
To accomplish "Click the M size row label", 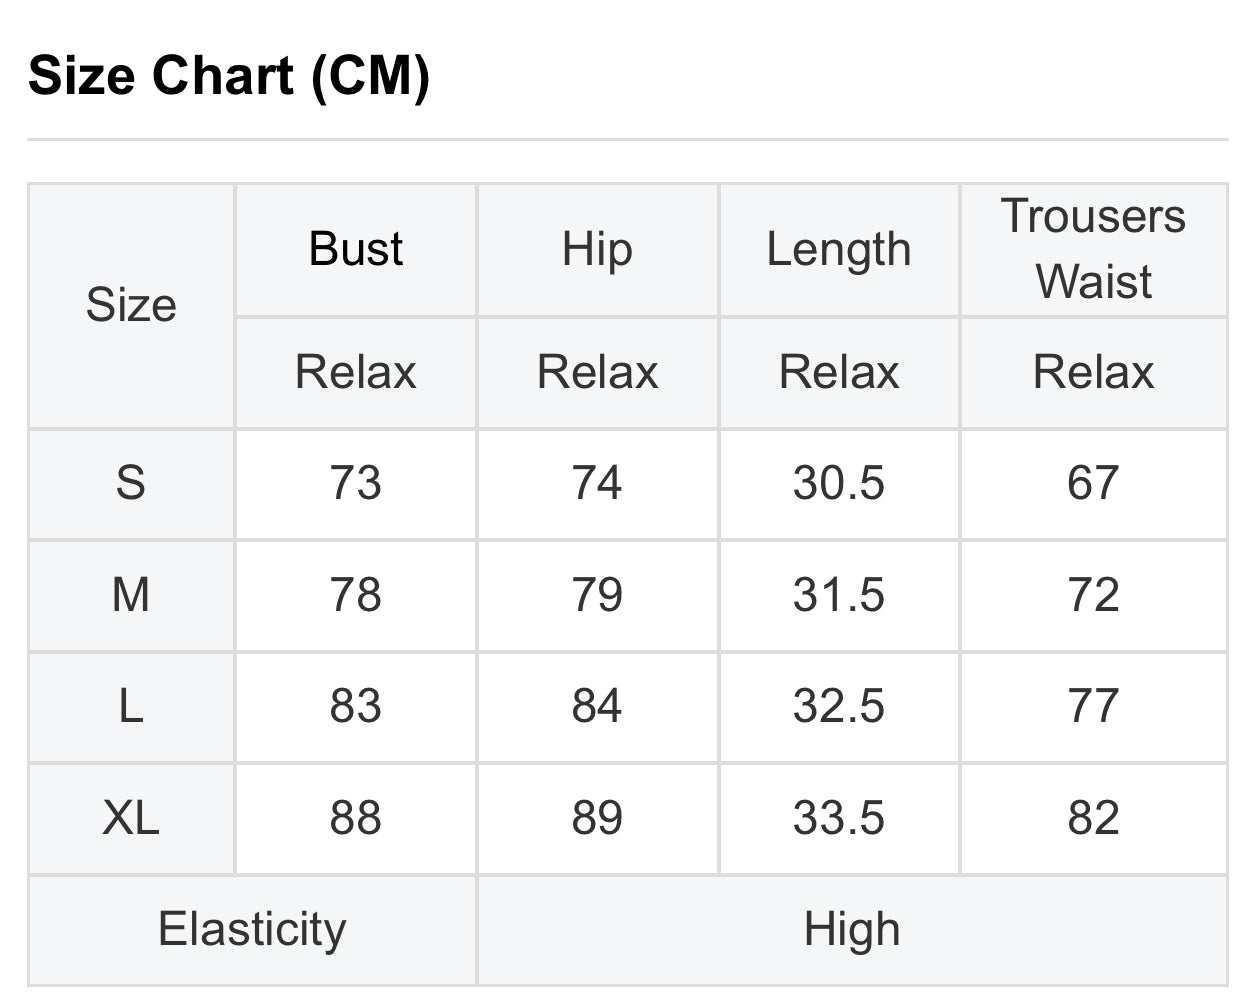I will 131,596.
